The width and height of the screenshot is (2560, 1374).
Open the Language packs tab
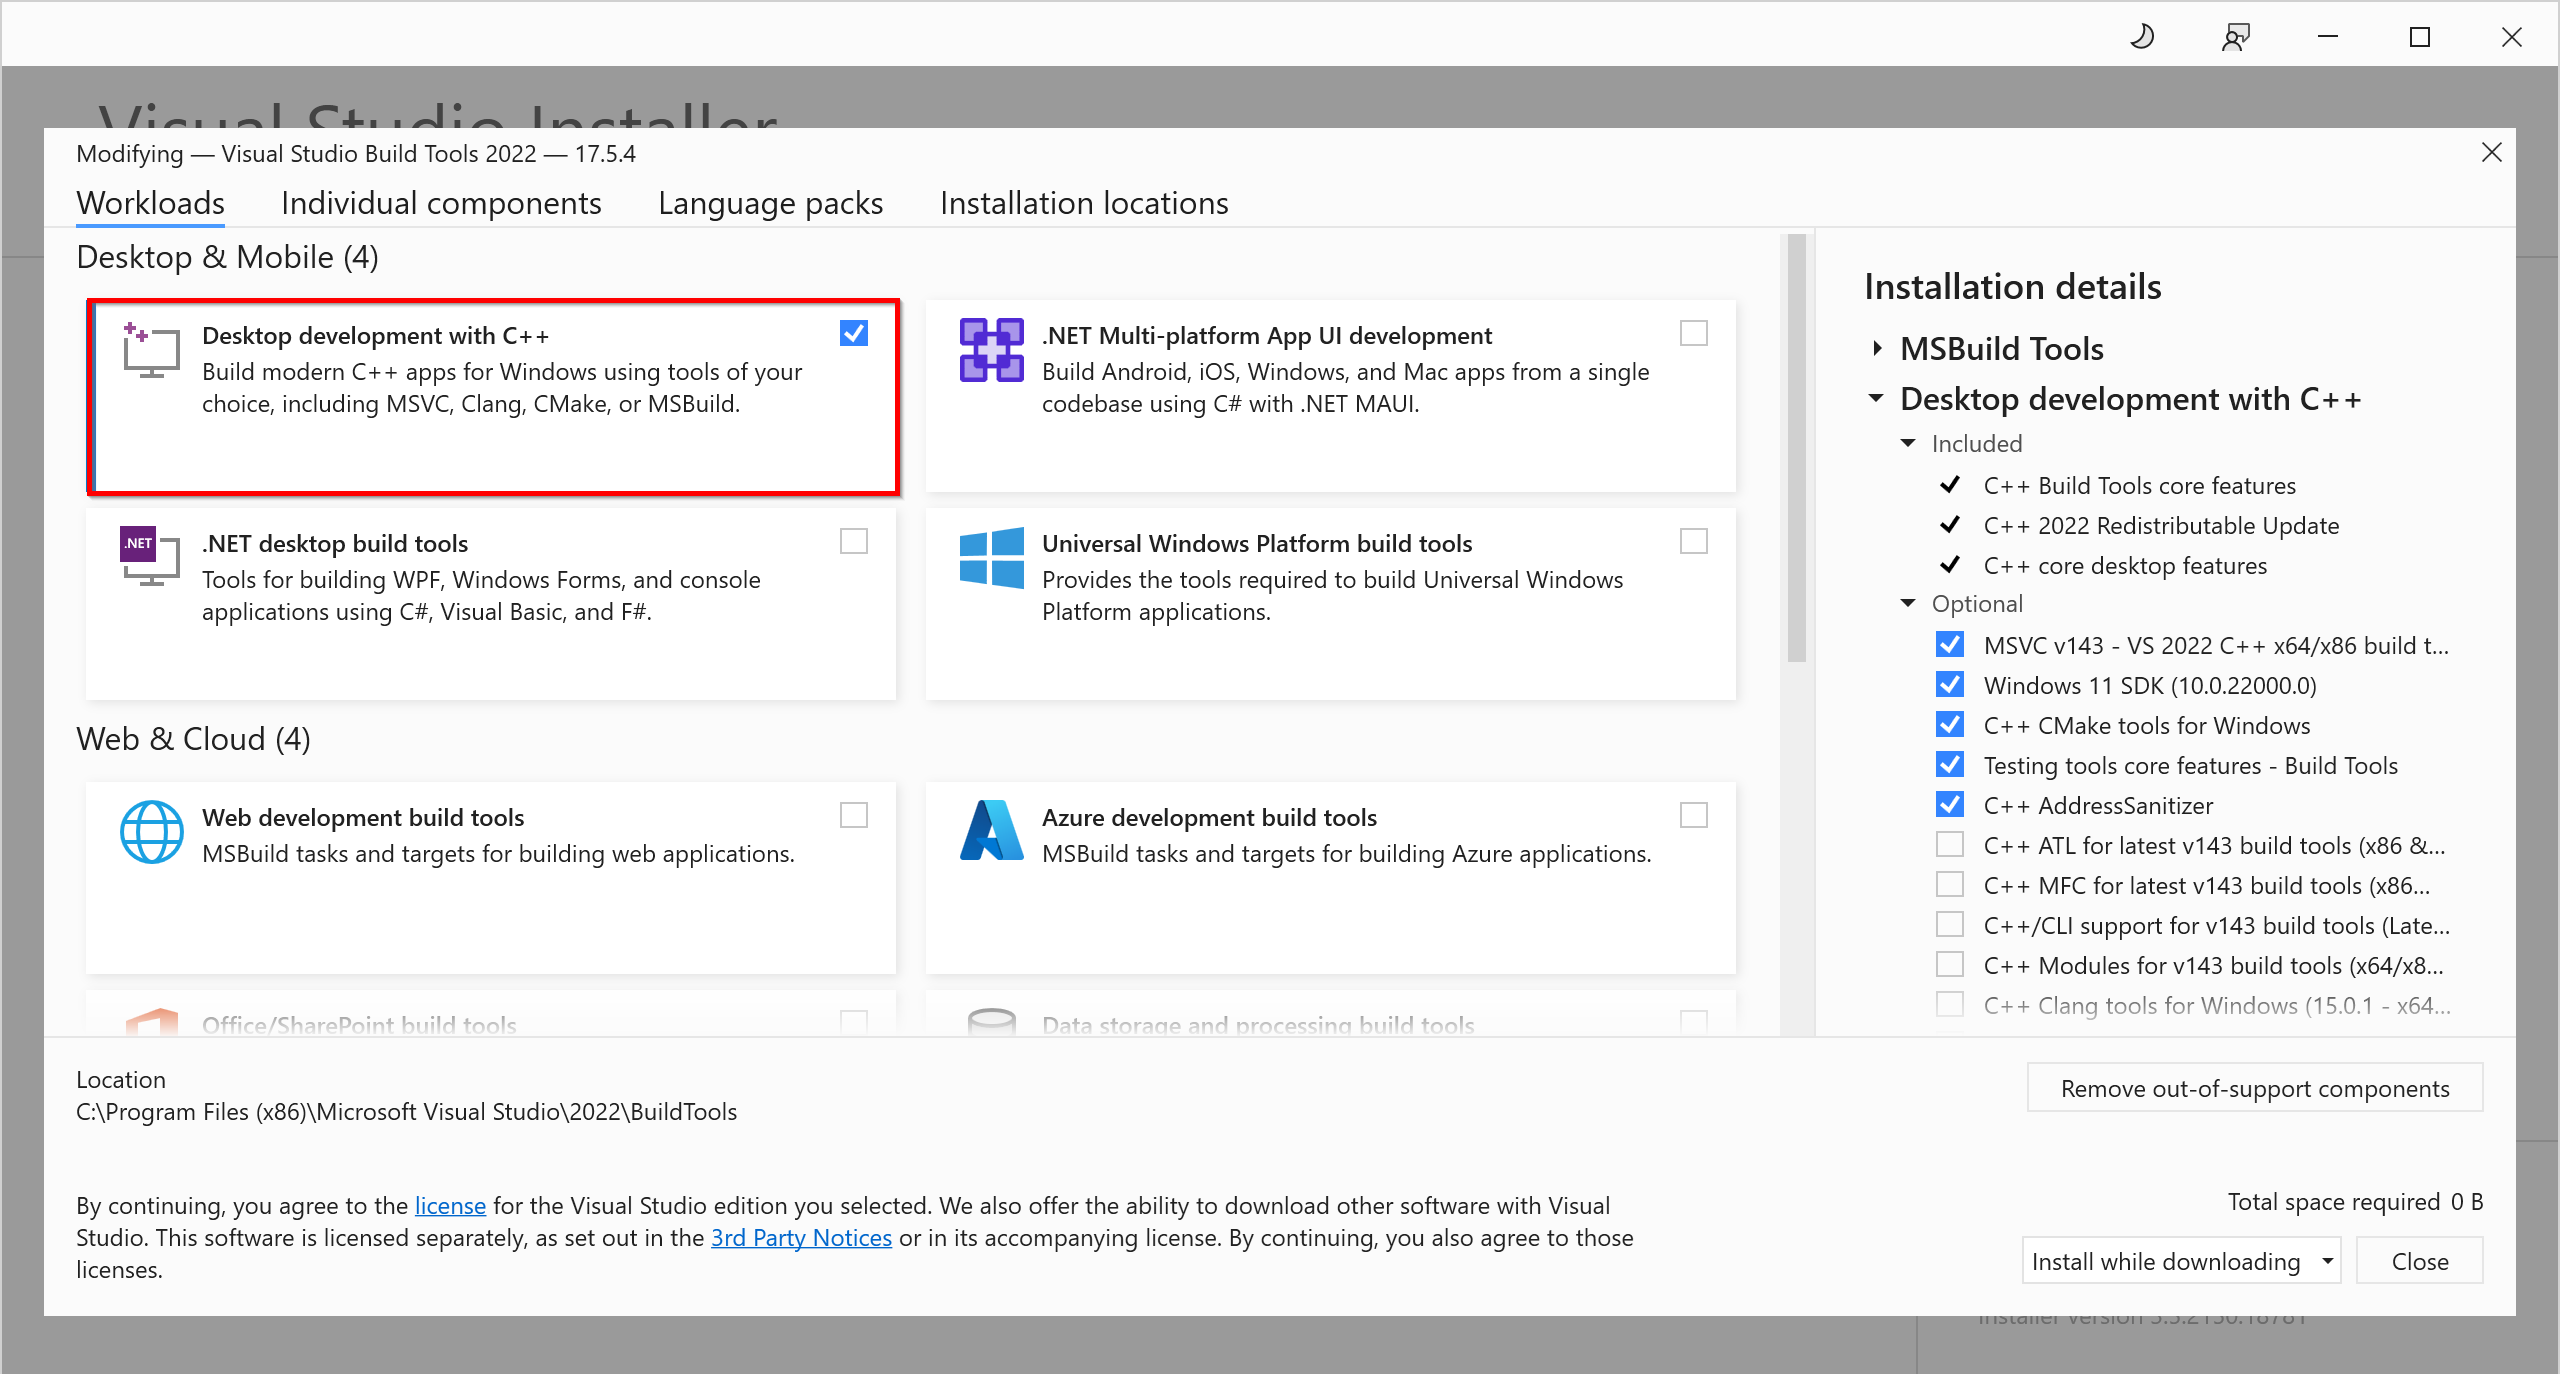(770, 203)
